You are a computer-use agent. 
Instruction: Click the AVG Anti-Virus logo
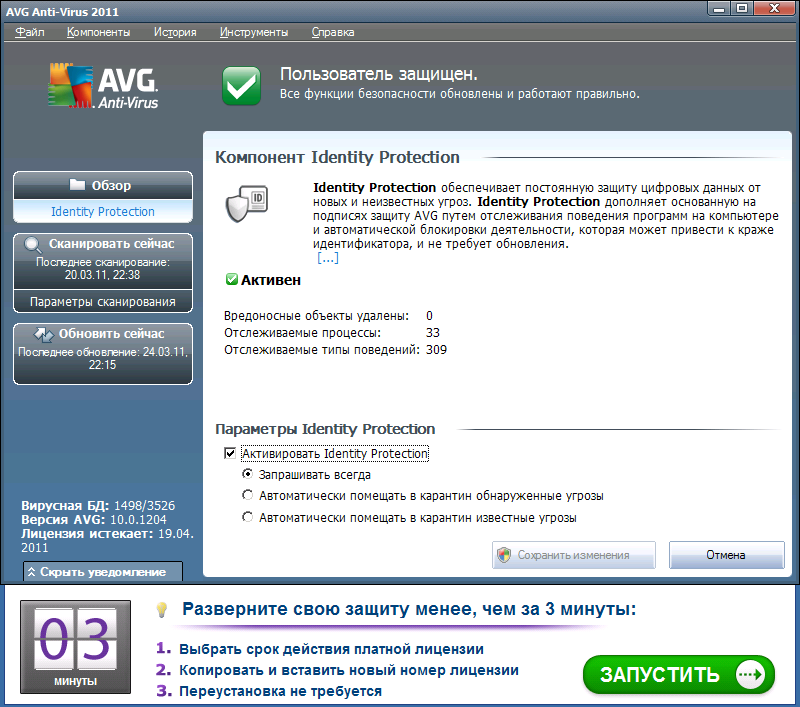(x=103, y=86)
